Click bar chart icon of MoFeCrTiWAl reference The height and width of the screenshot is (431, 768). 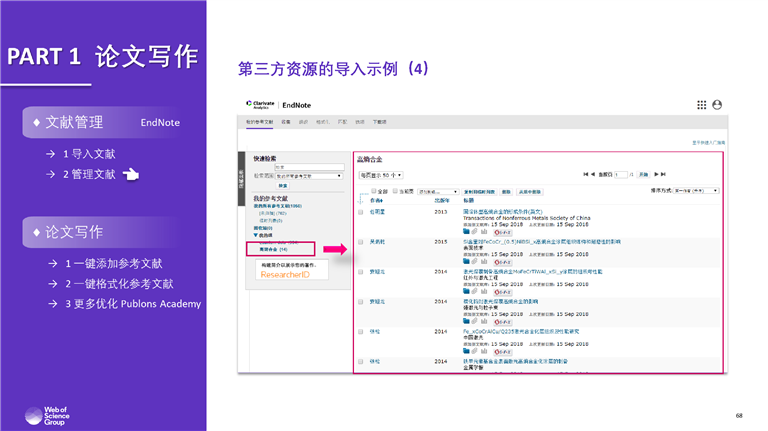[484, 291]
